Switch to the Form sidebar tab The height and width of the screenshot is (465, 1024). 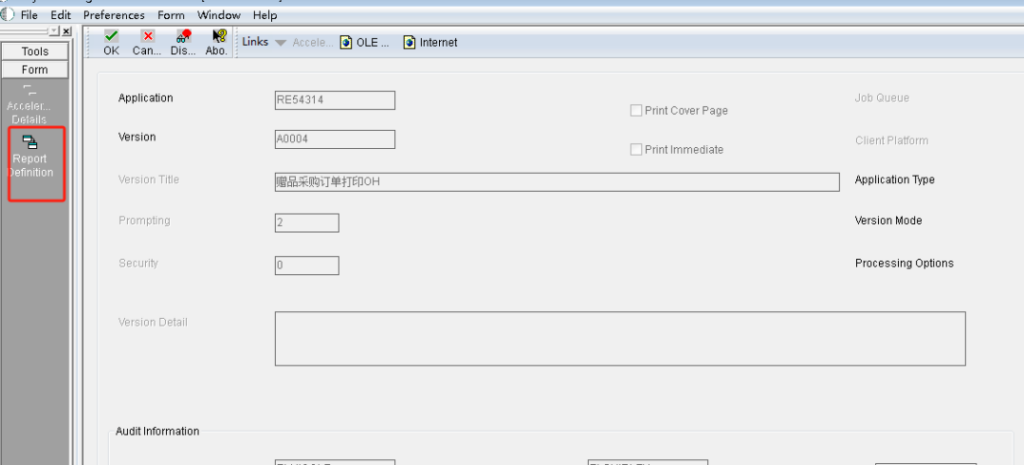click(x=35, y=69)
